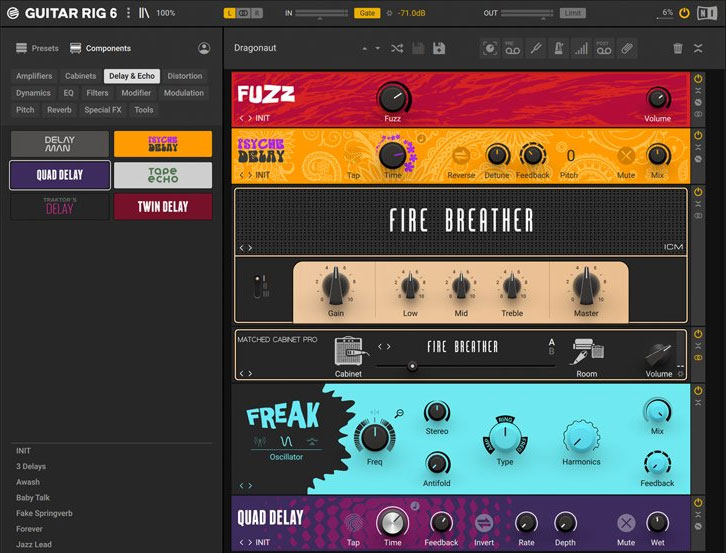Collapse the Fuzz module with its minimize icon

698,91
